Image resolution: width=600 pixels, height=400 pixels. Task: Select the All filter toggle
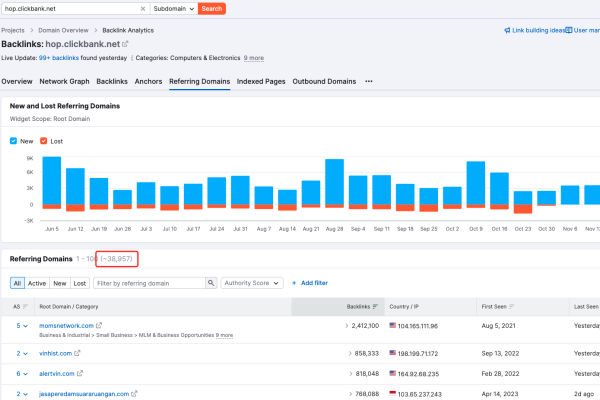[17, 283]
